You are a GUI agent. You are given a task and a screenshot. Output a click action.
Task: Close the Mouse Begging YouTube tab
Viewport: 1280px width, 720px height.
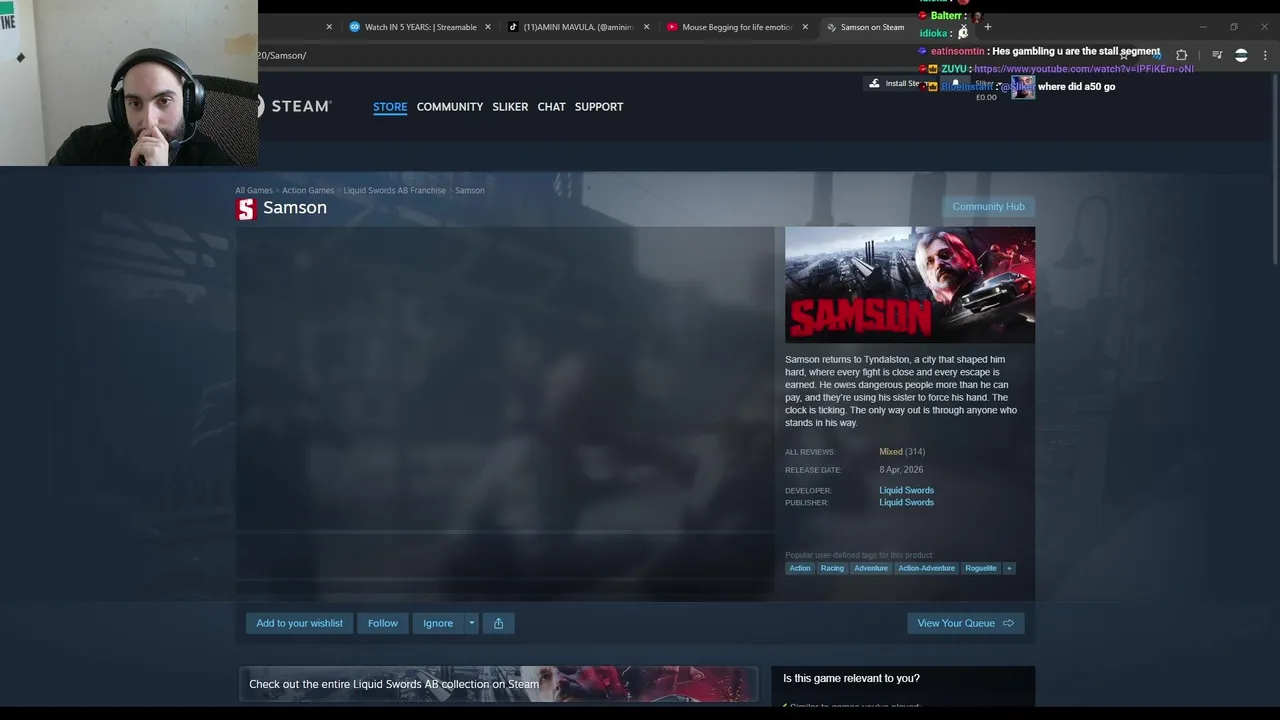(x=805, y=27)
